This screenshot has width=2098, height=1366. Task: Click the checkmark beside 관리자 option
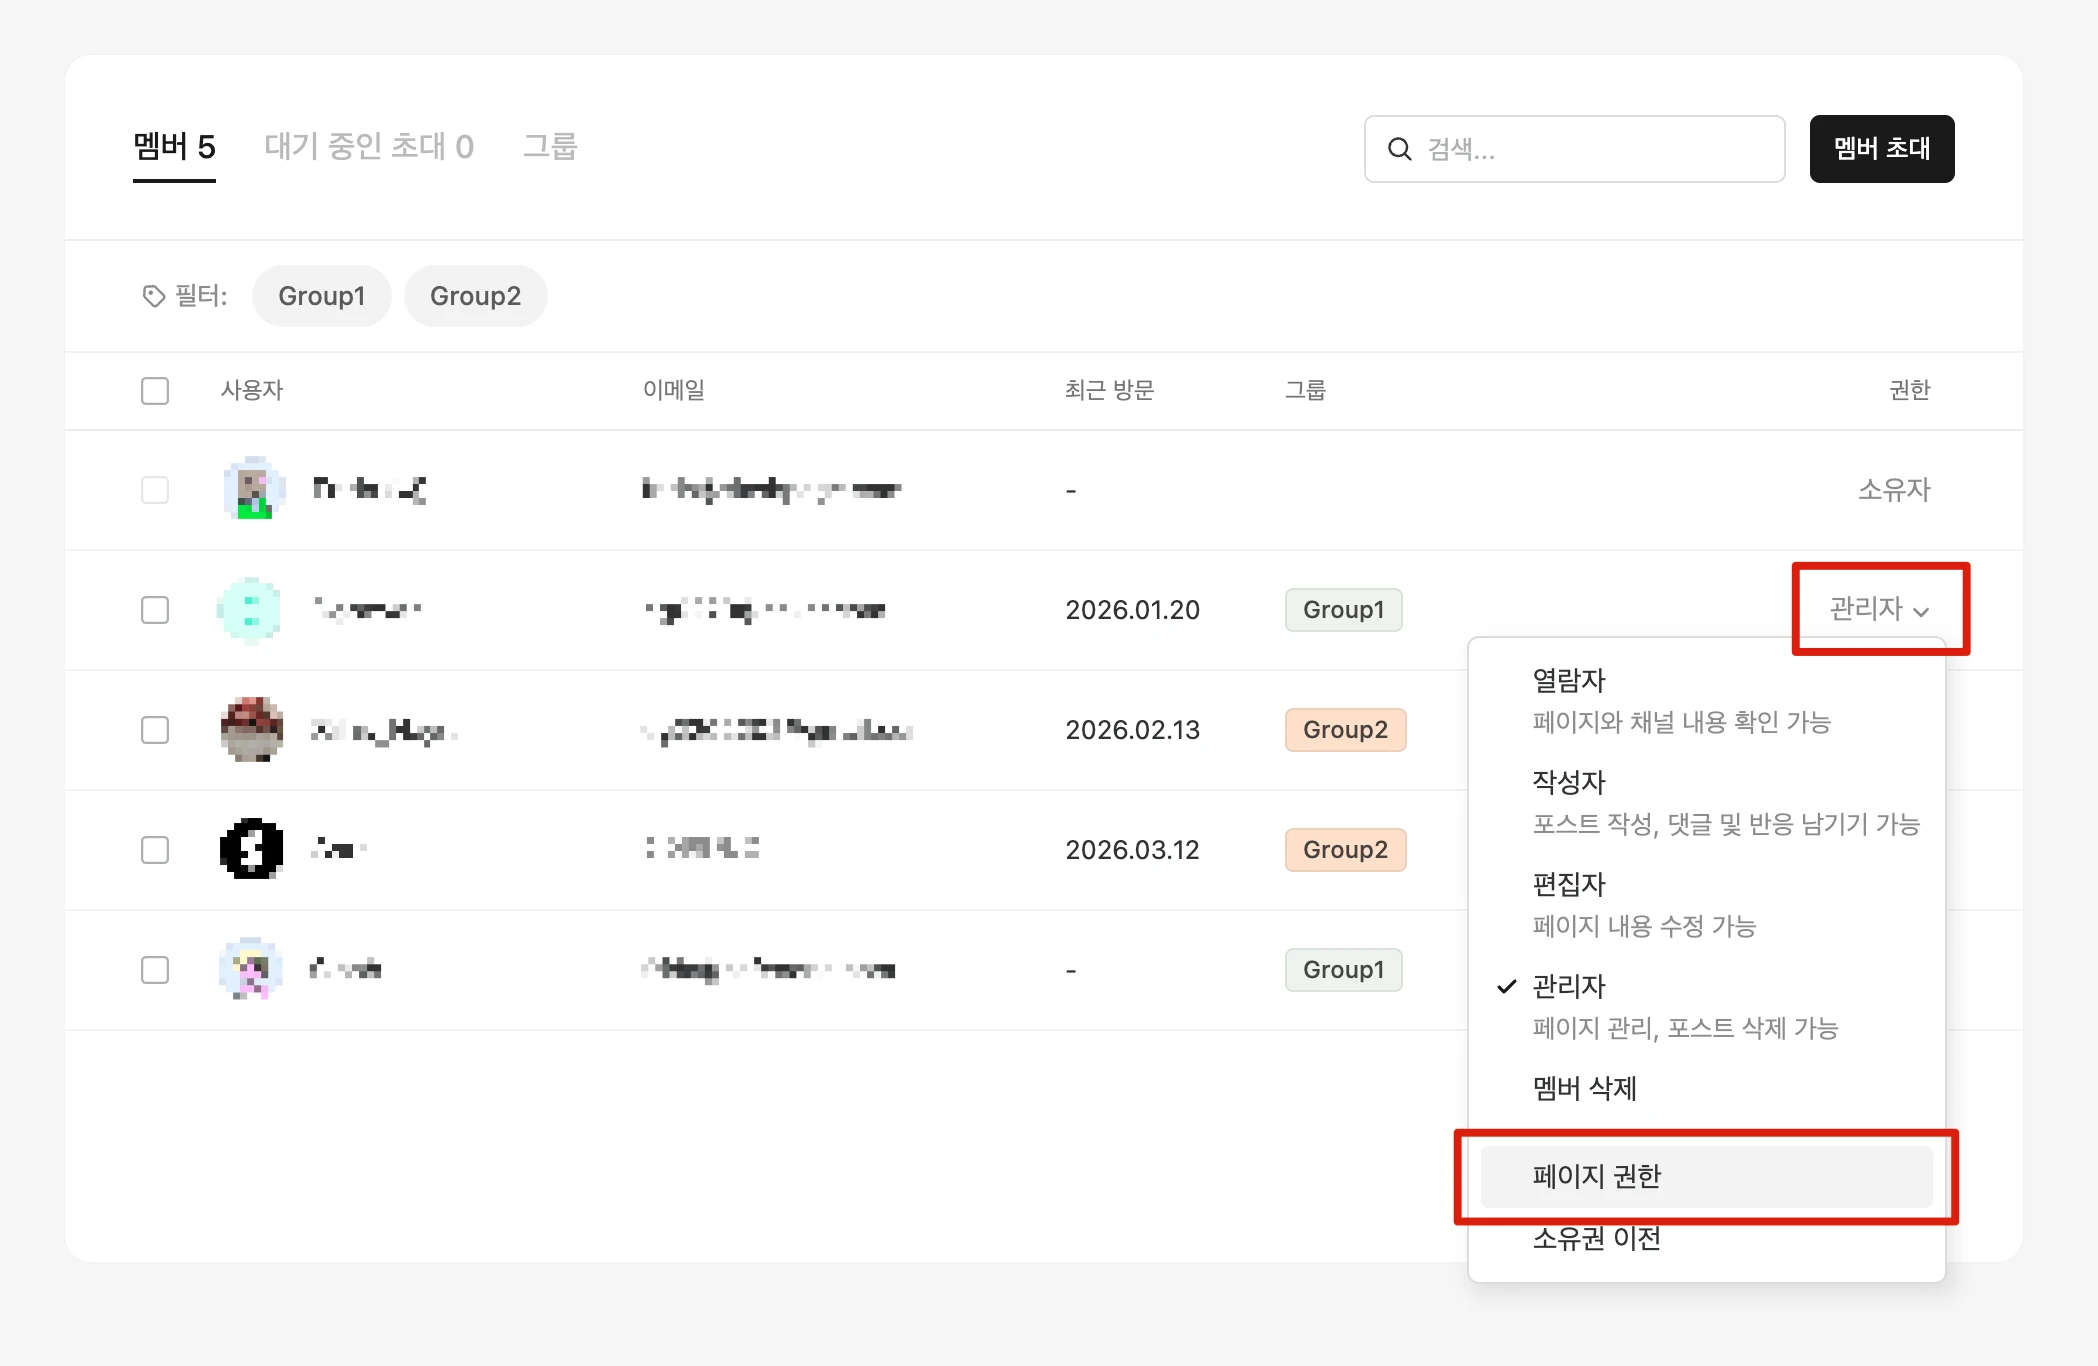(1506, 986)
